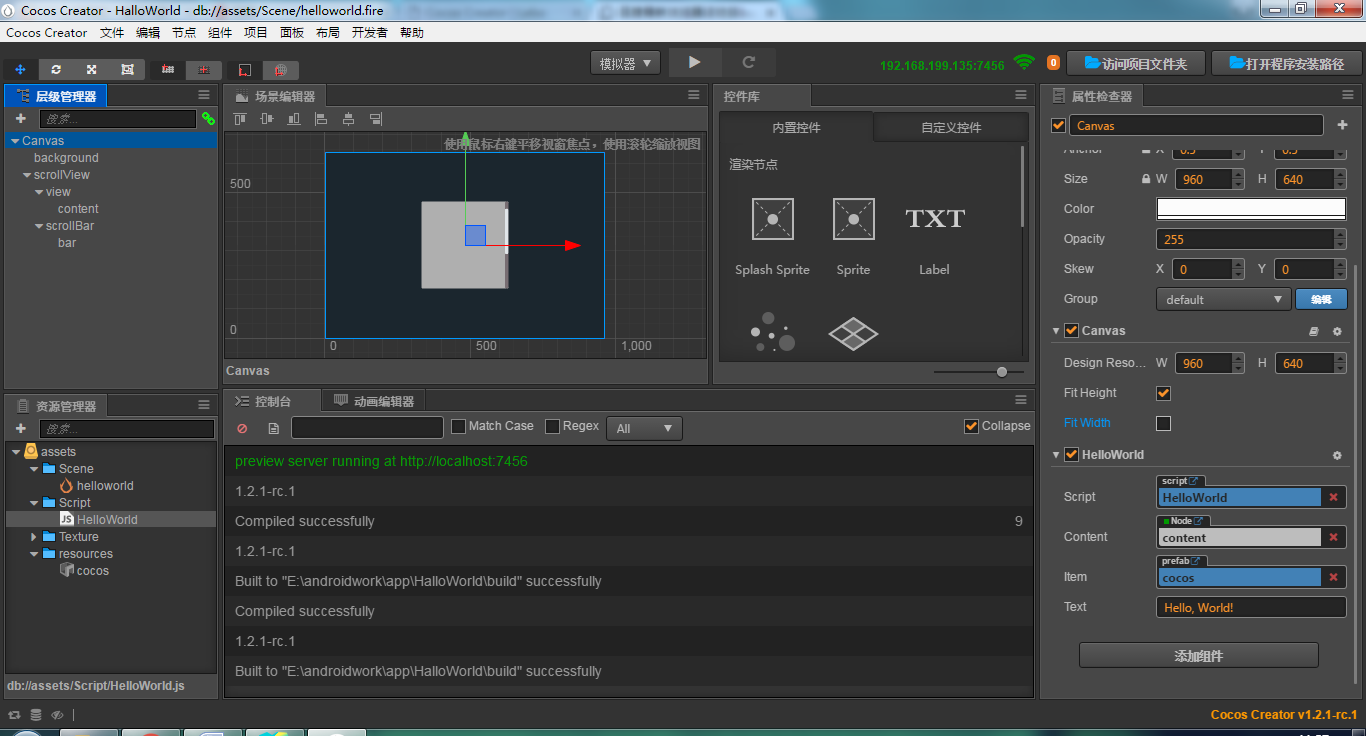
Task: Select the Rect transform tool
Action: [x=127, y=69]
